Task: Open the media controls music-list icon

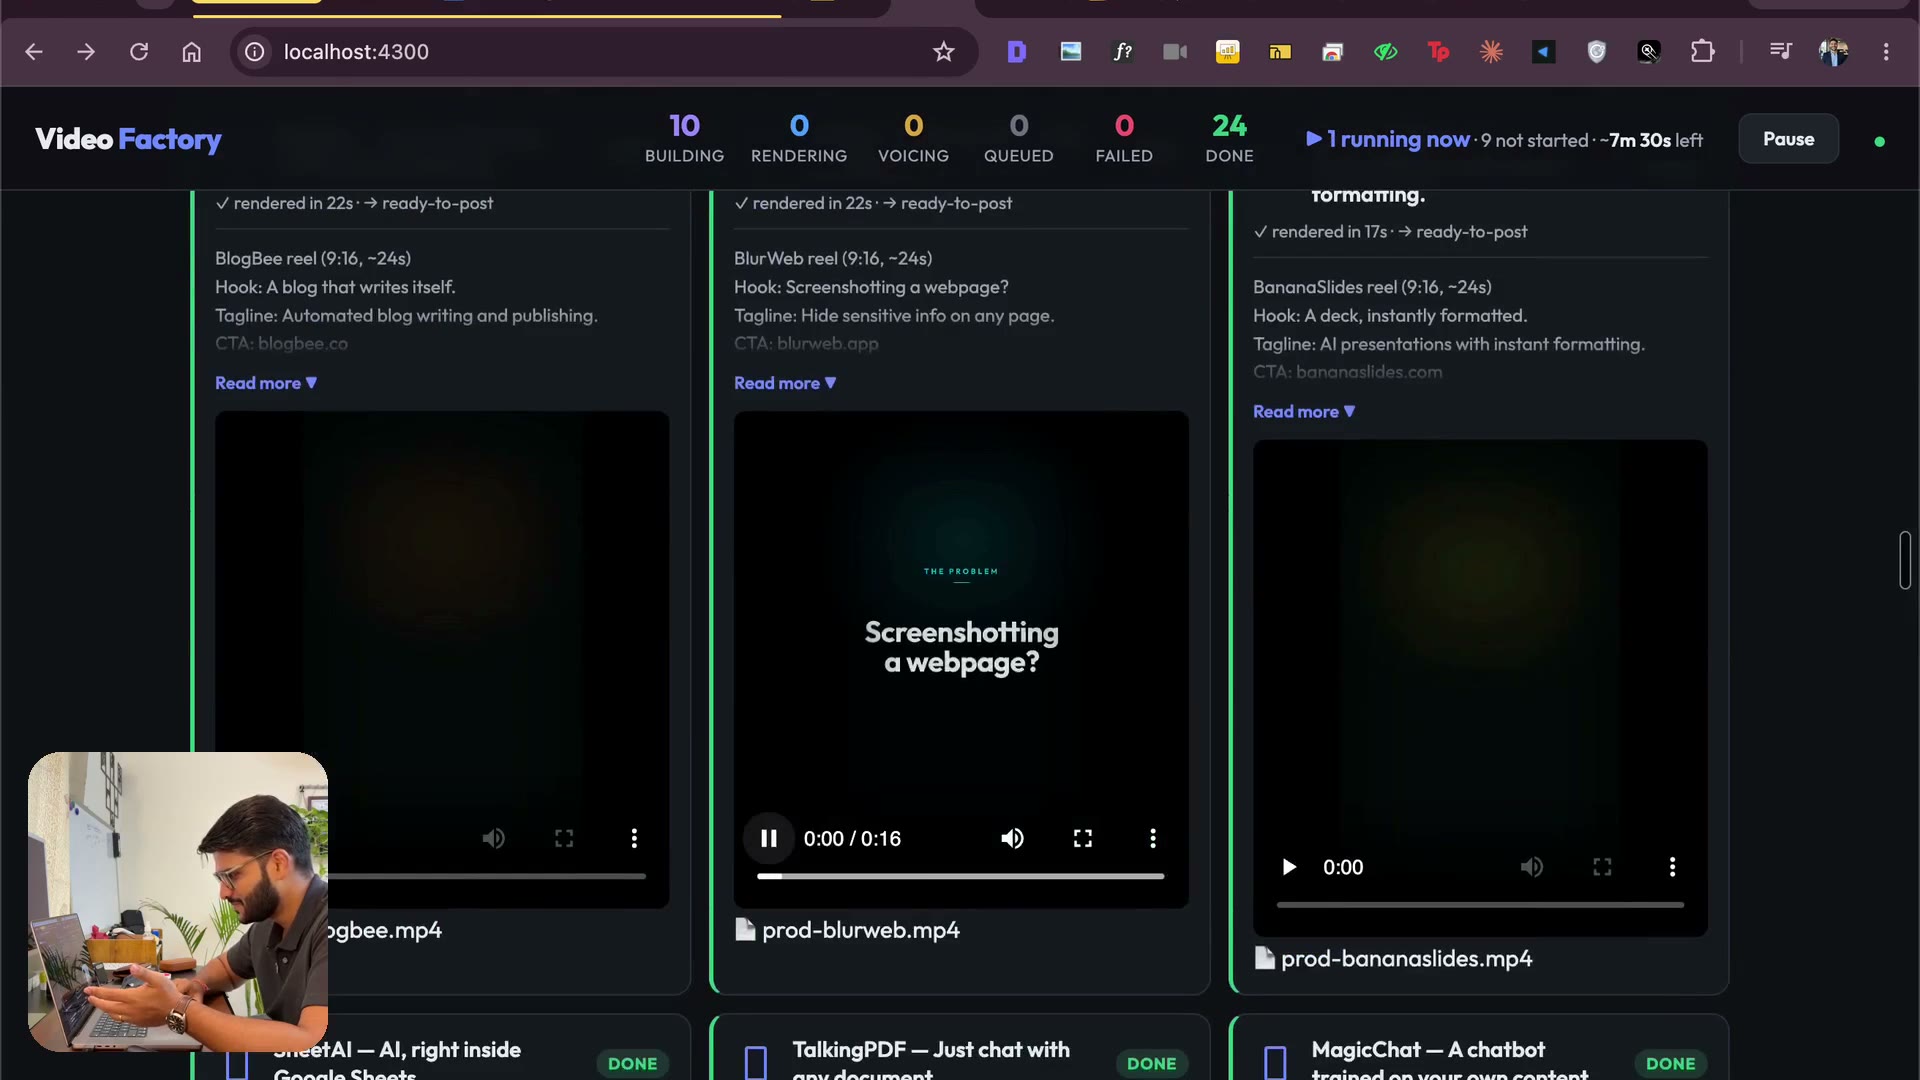Action: point(1781,52)
